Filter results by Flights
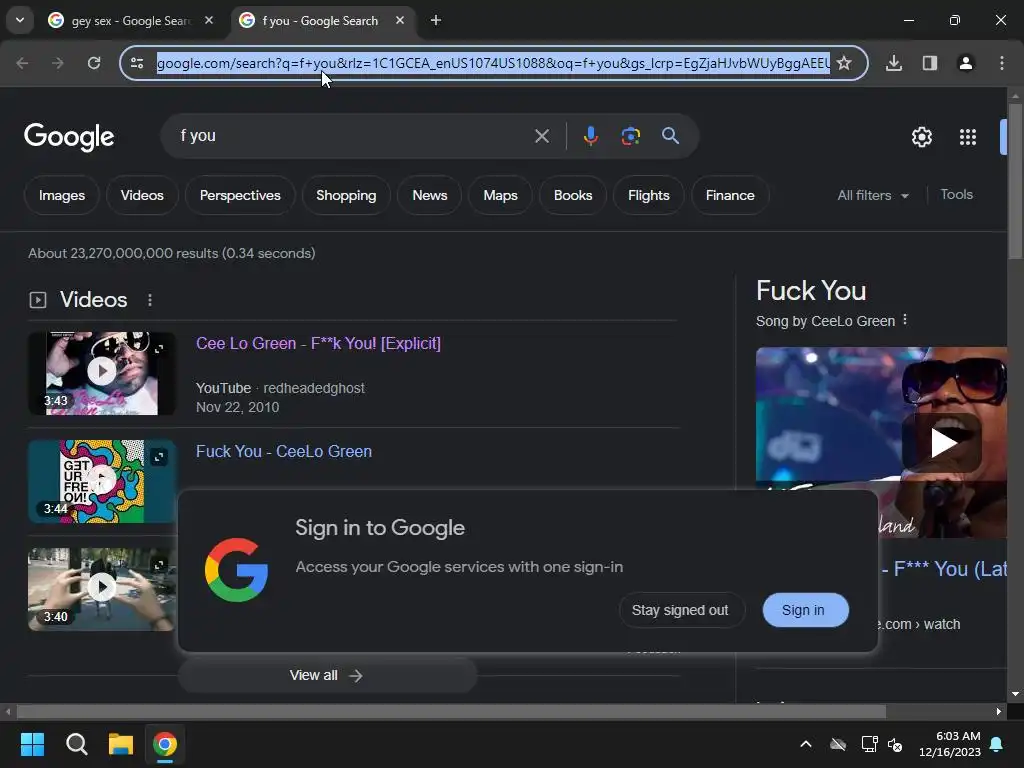The height and width of the screenshot is (768, 1024). point(648,195)
